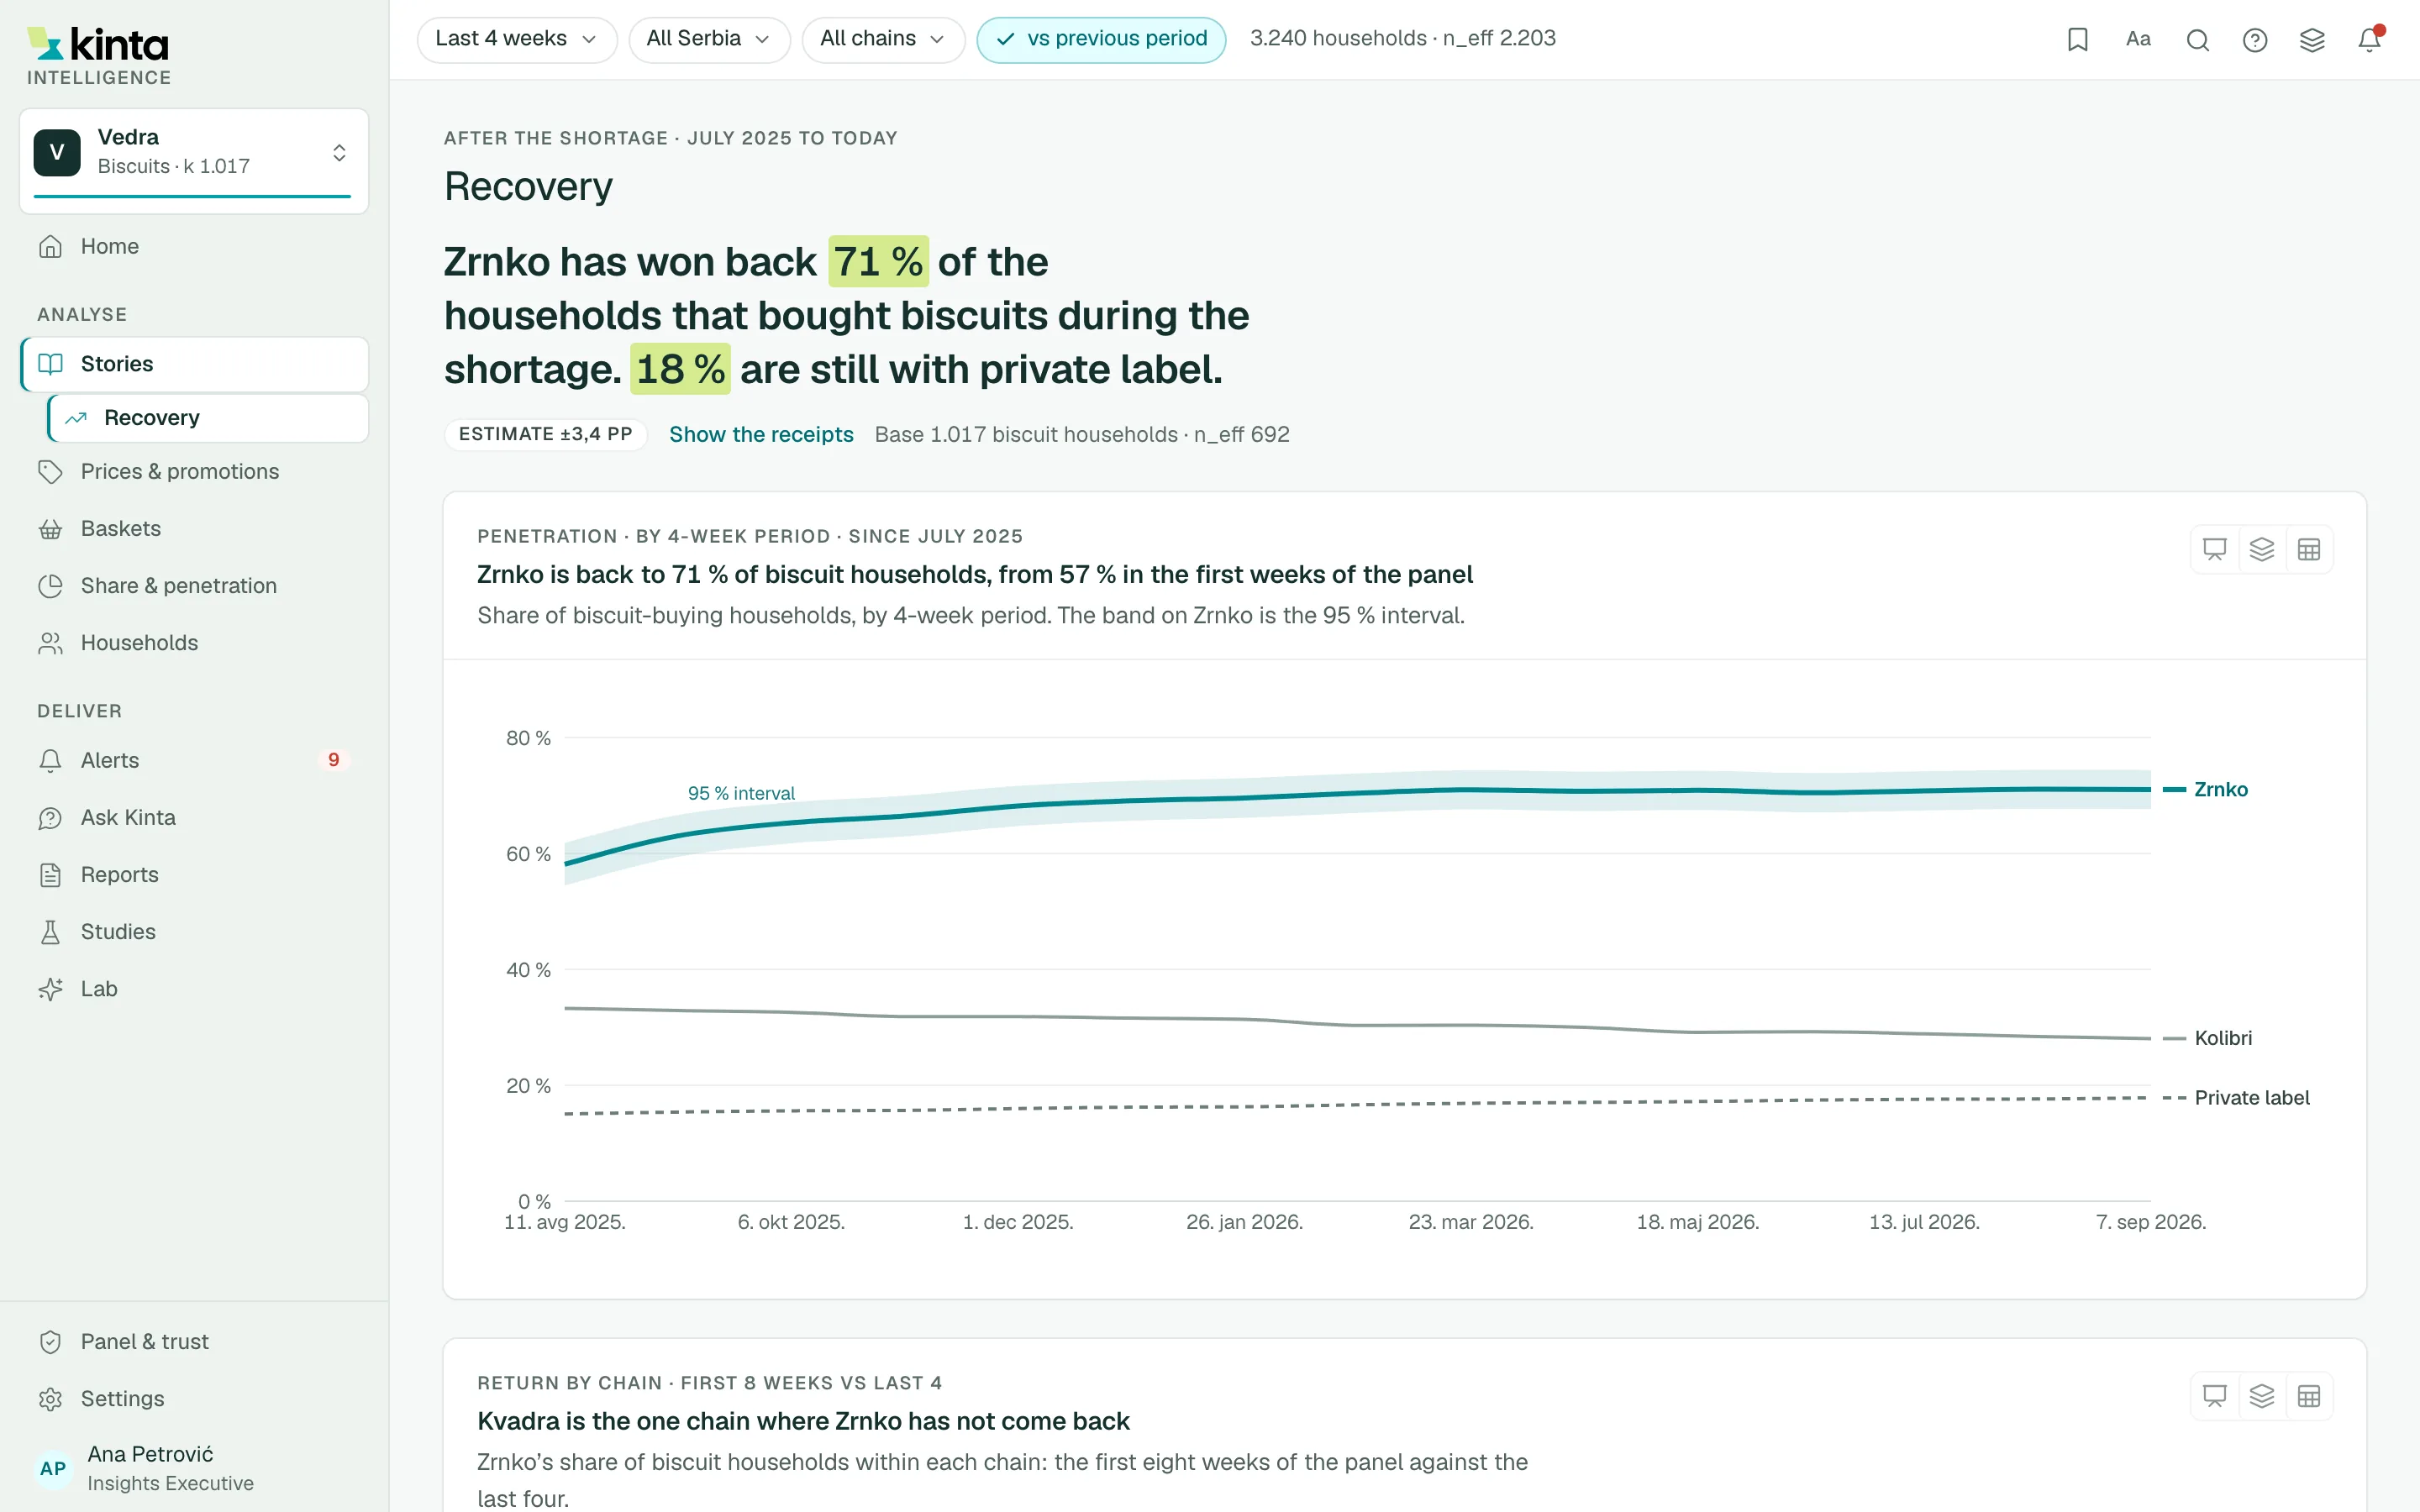This screenshot has height=1512, width=2420.
Task: Click the kinta Intelligence logo
Action: pyautogui.click(x=98, y=55)
